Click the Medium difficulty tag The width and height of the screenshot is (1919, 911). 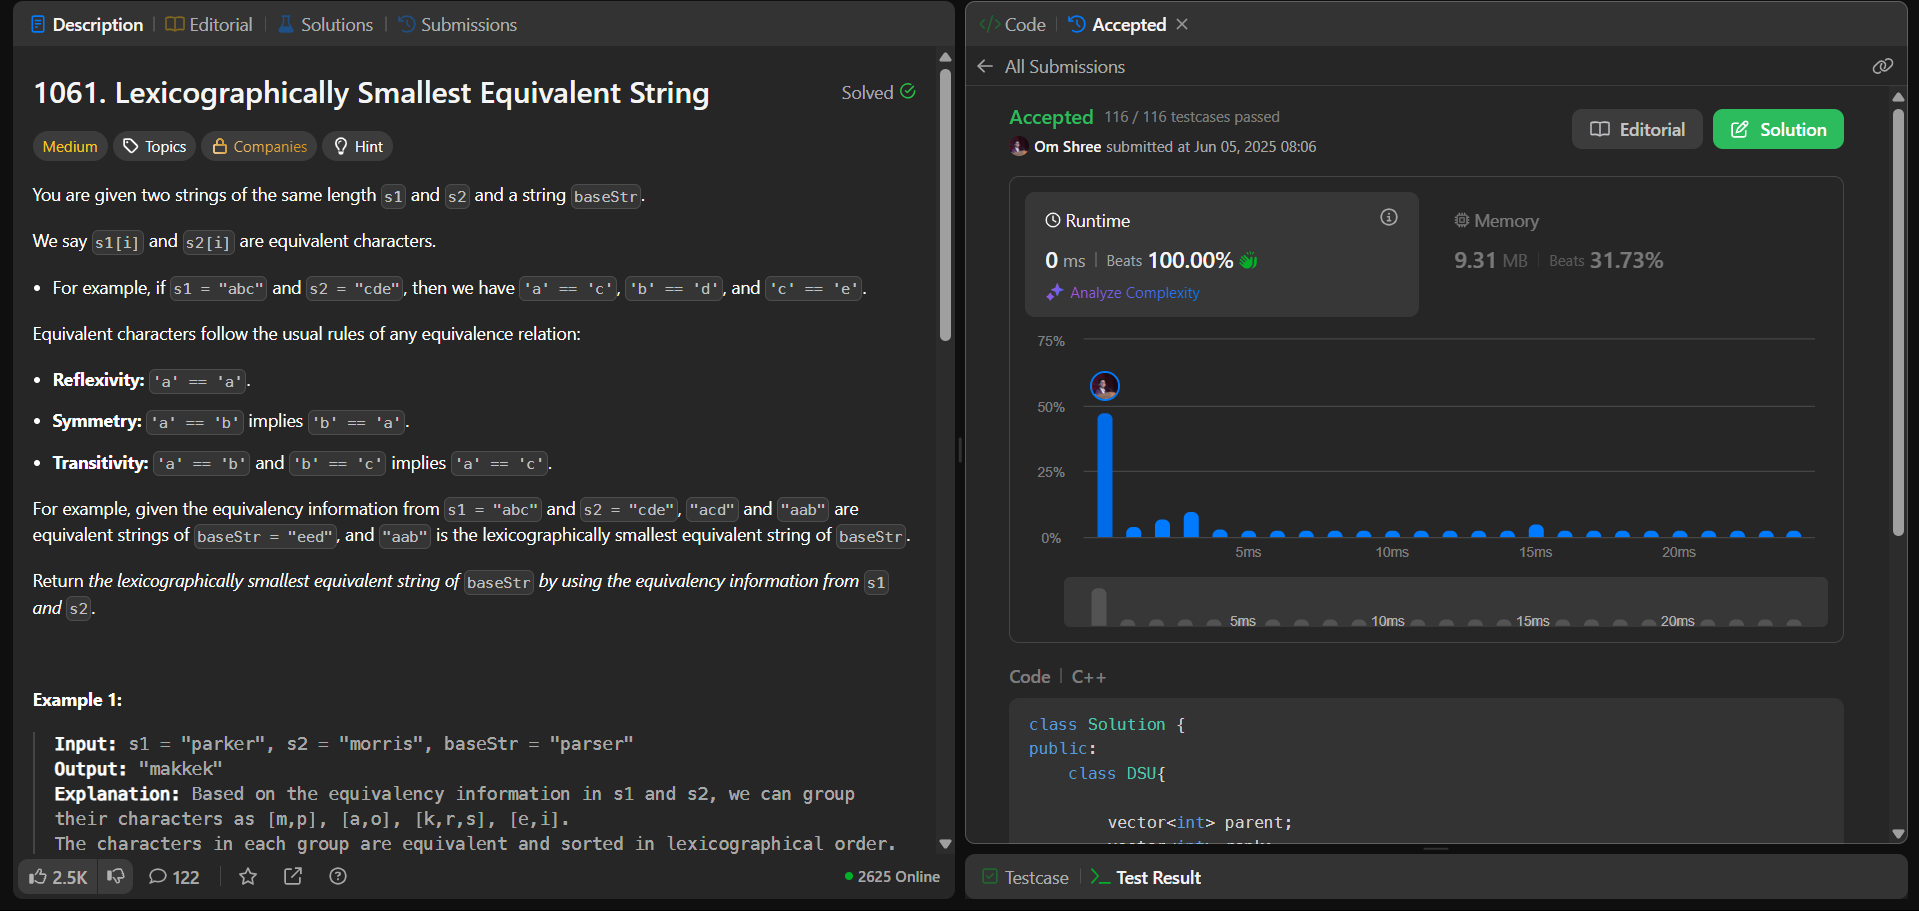point(70,146)
